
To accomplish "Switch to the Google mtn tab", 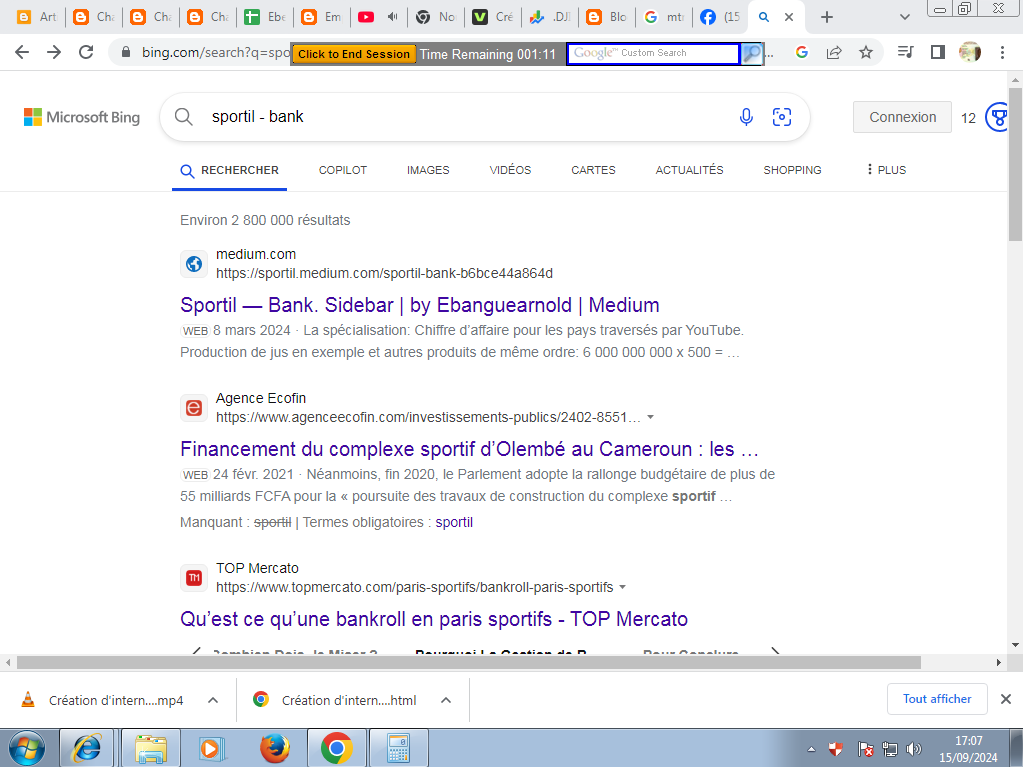I will coord(663,17).
